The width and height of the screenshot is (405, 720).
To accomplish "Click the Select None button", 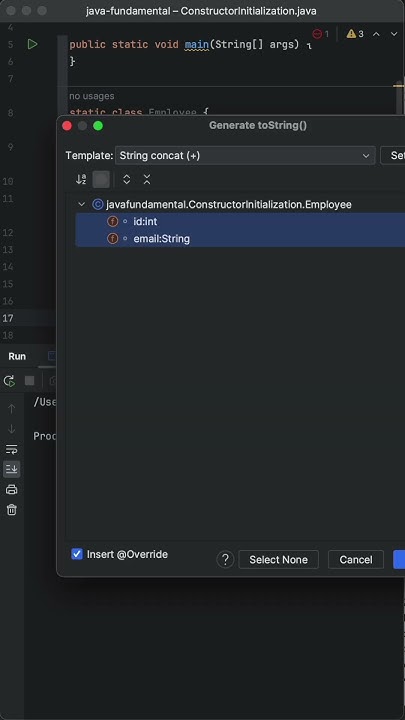I will click(278, 559).
